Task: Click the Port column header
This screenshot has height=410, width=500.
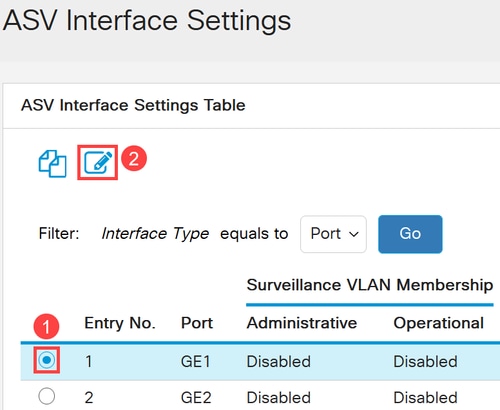Action: click(x=197, y=323)
